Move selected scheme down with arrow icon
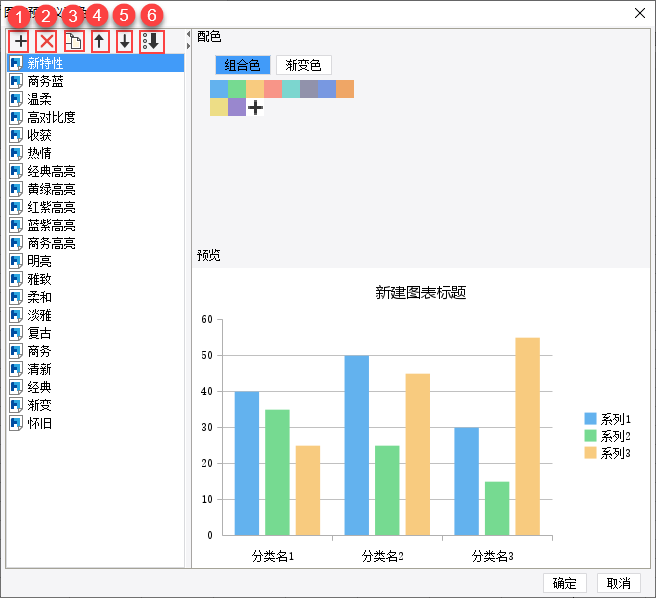This screenshot has width=656, height=598. click(125, 41)
